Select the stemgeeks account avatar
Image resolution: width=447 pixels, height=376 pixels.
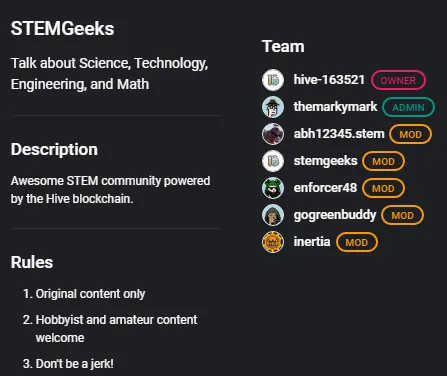273,161
